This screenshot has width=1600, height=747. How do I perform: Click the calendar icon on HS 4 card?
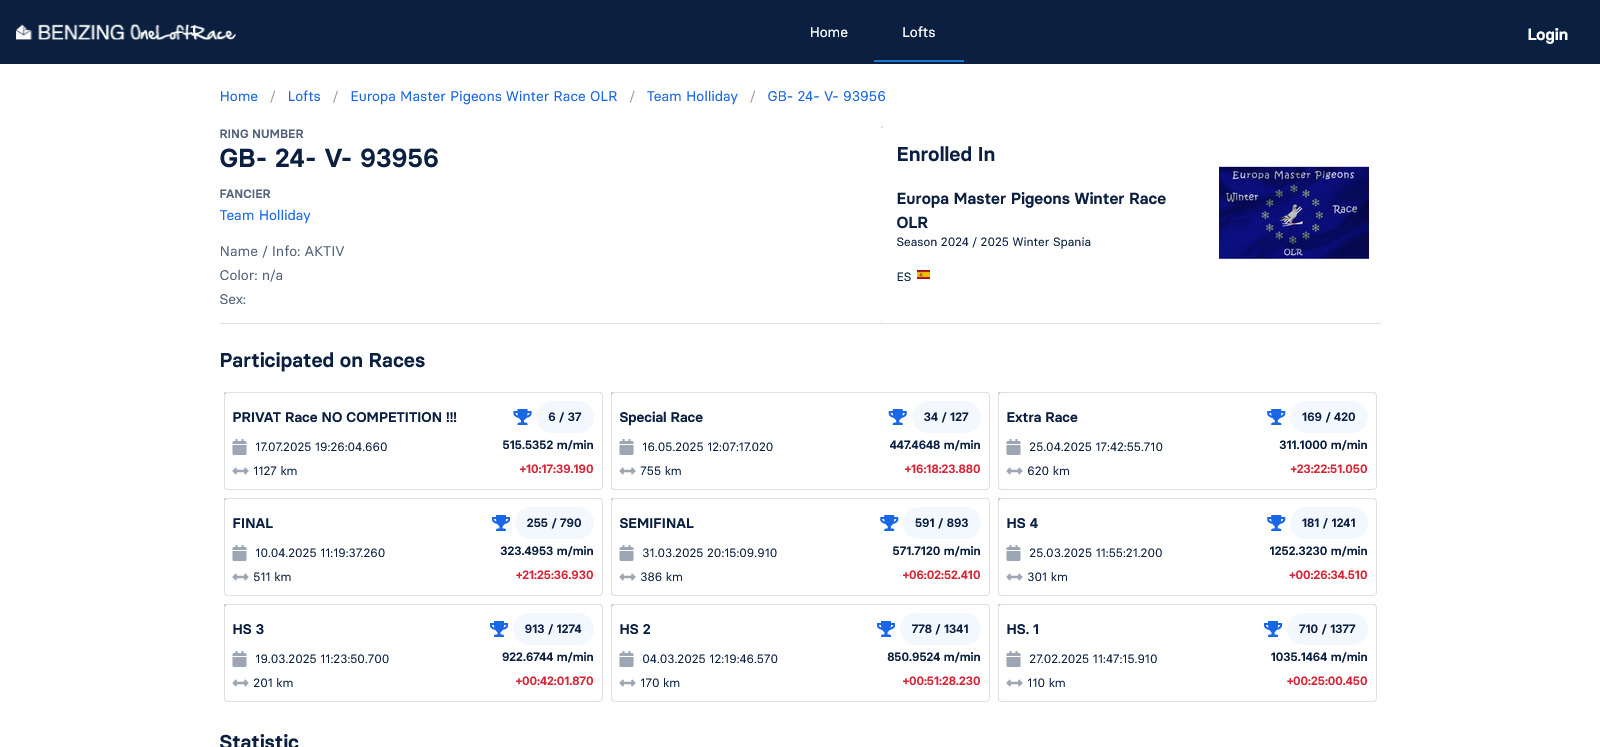tap(1014, 553)
